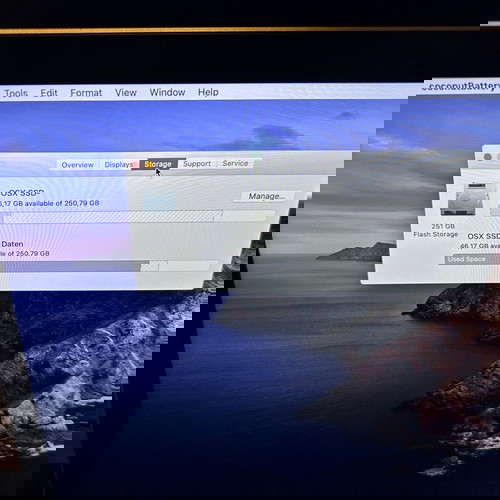Click the 251 GB Flash Storage label
Viewport: 500px width, 500px height.
pos(436,230)
